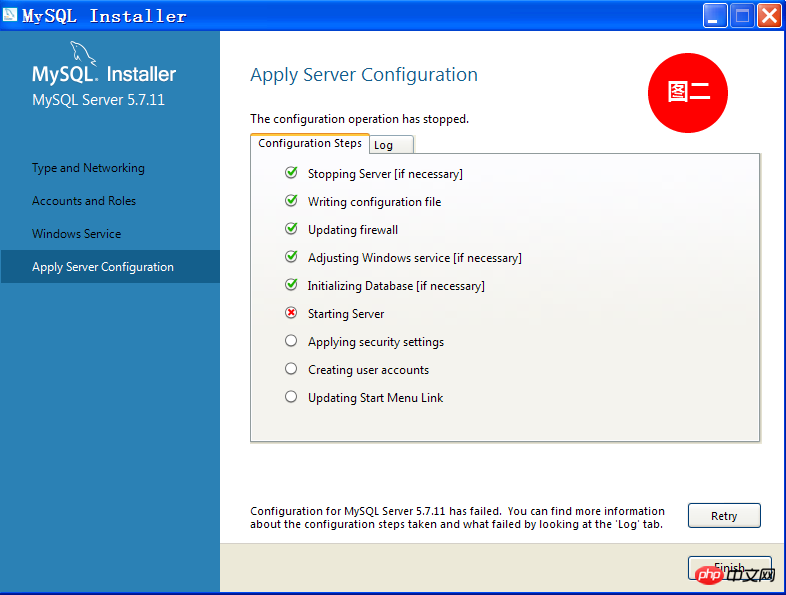Click the Finish button
The image size is (786, 595).
coord(729,567)
